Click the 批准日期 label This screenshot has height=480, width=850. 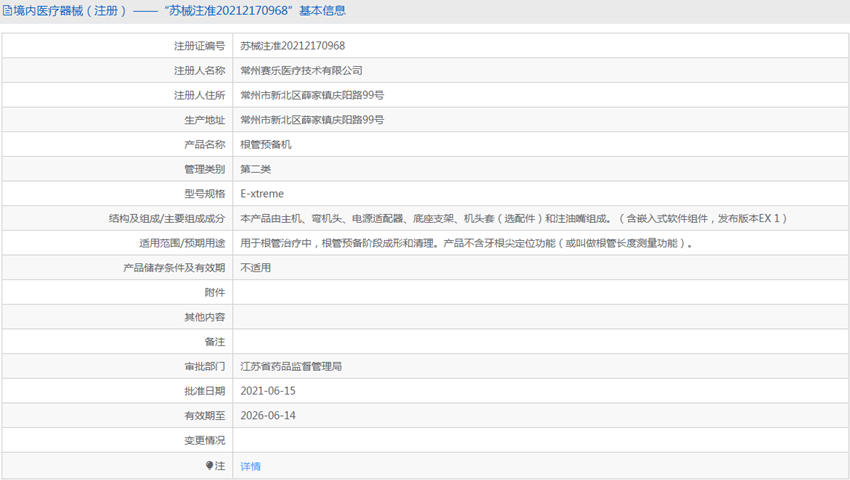click(x=204, y=391)
